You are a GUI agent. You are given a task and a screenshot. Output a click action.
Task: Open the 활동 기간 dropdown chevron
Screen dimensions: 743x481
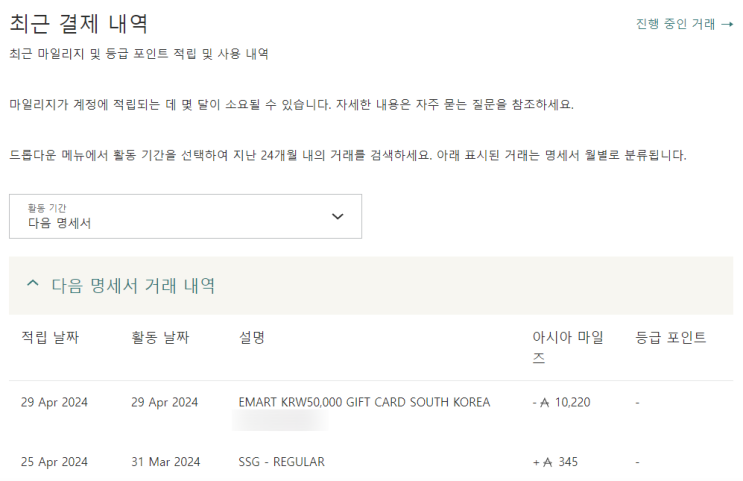[x=337, y=216]
